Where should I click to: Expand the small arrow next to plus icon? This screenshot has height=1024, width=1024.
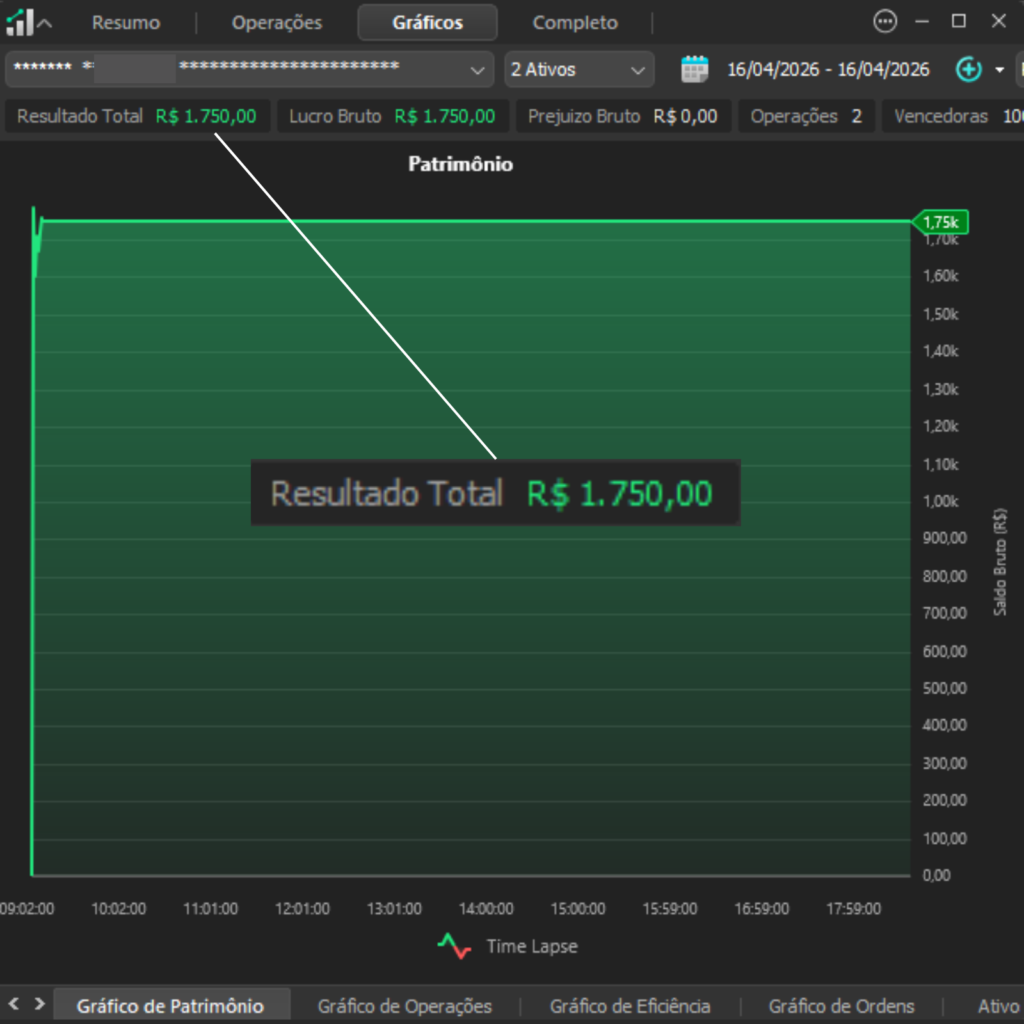pos(999,70)
